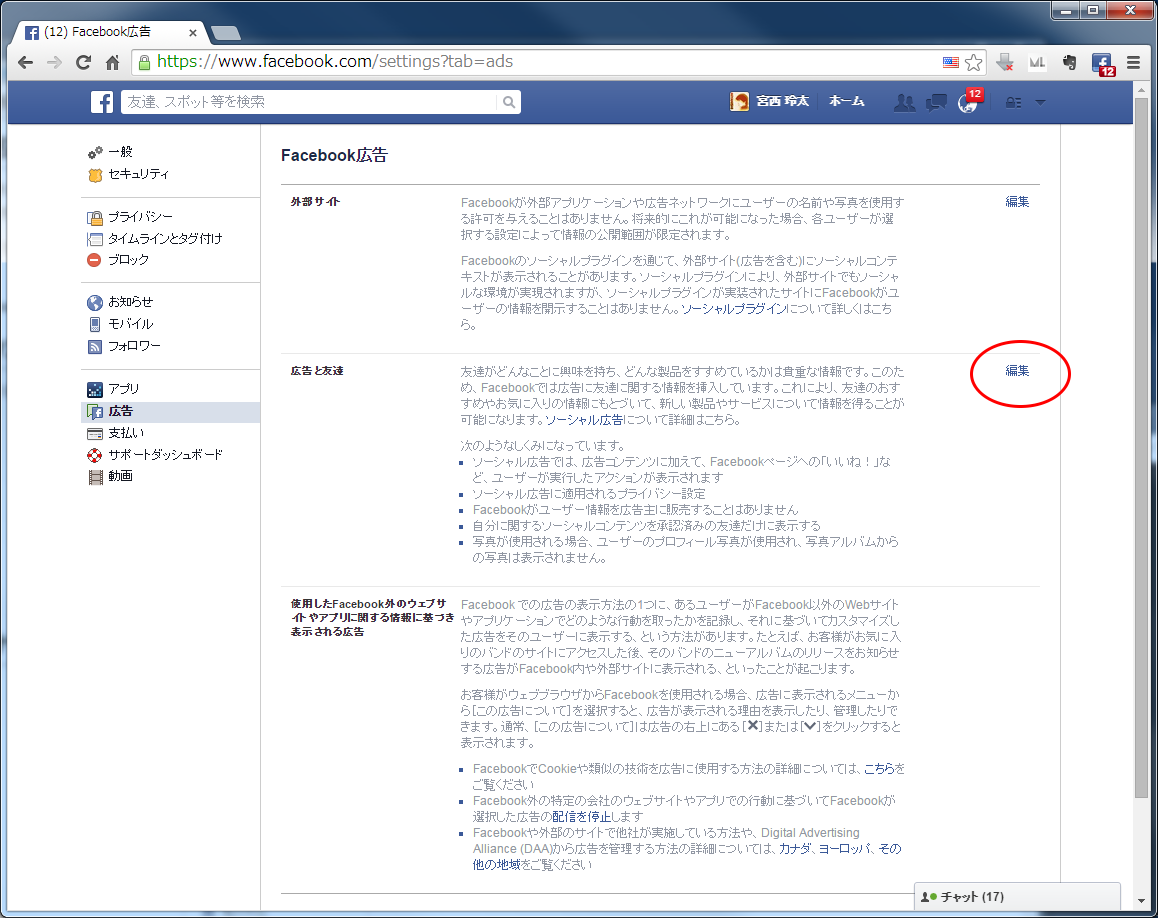Click the Facebook extension icon with badge
This screenshot has height=918, width=1158.
coord(1102,62)
